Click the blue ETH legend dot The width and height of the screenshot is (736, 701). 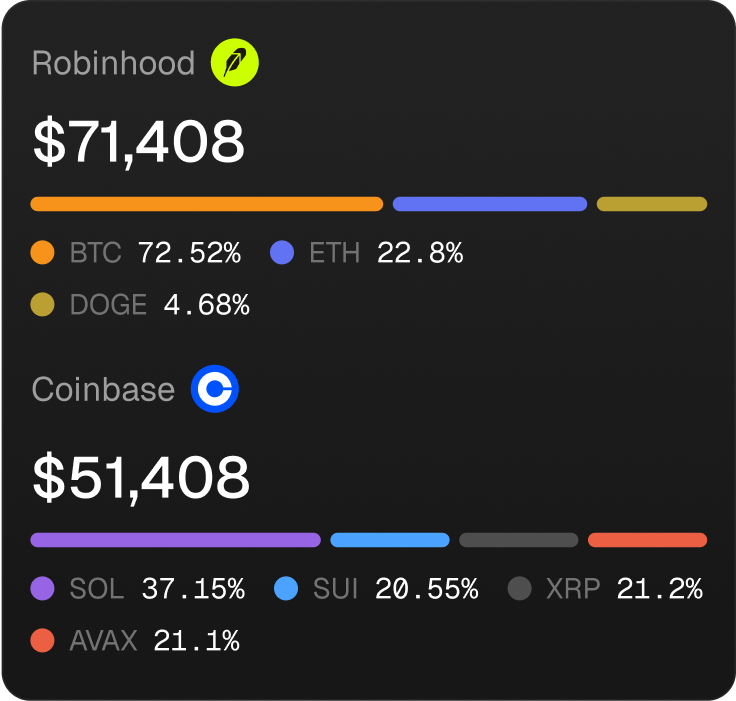tap(282, 253)
